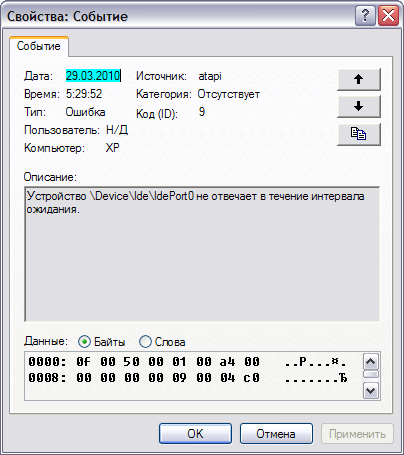Click the hex bytes data area
The image size is (404, 455).
pyautogui.click(x=193, y=376)
